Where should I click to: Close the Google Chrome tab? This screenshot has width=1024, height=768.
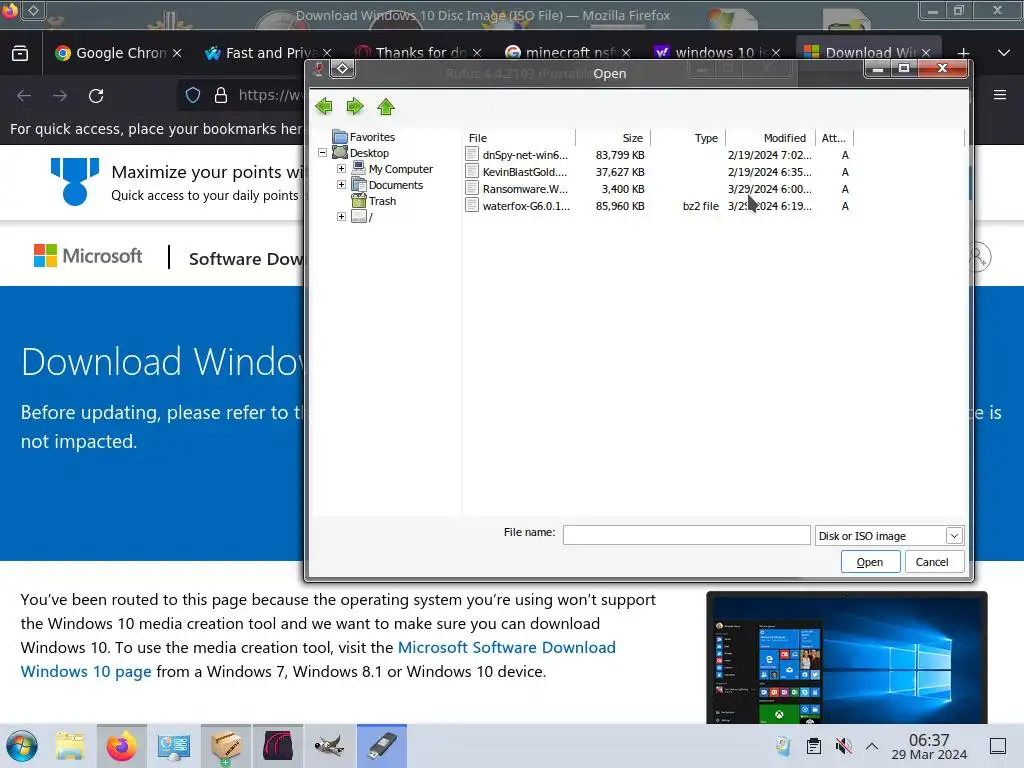(177, 53)
